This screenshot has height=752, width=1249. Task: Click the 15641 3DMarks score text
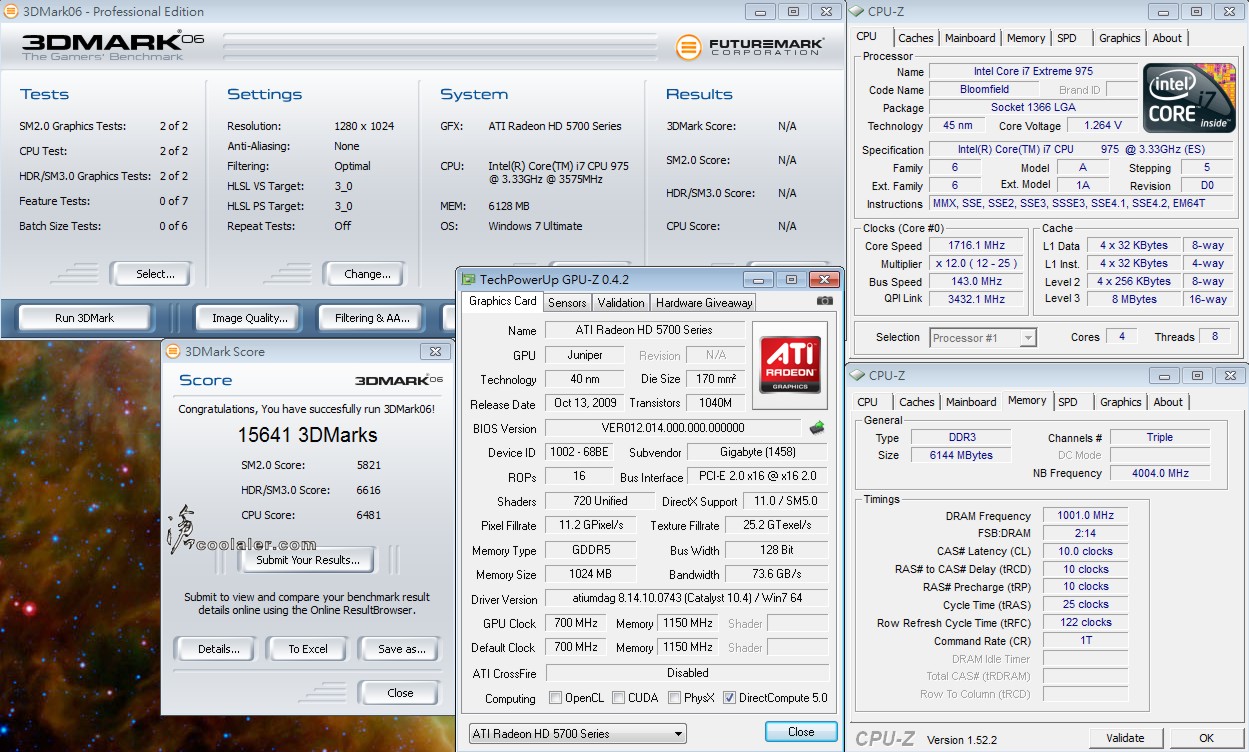coord(307,435)
